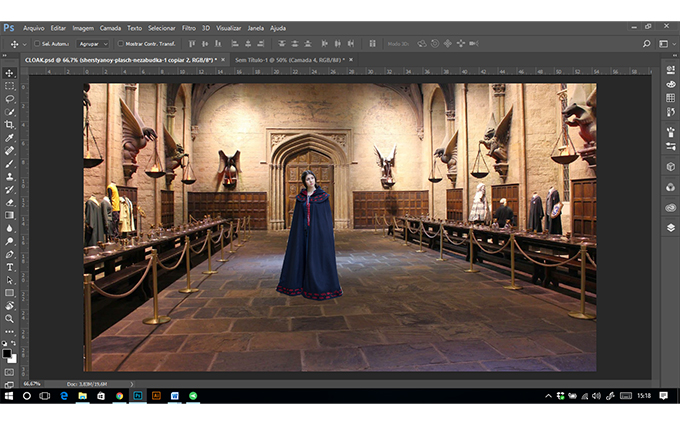Click the background color swatch
Screen dimensions: 680x425
point(13,360)
